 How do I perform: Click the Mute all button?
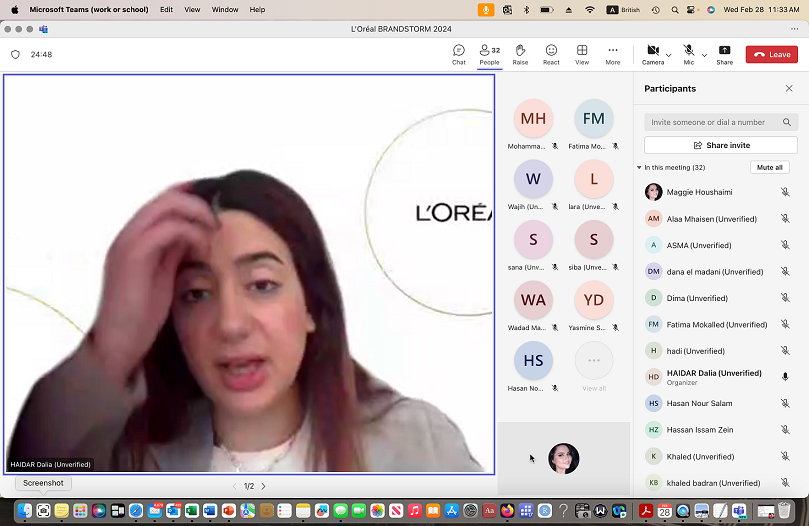tap(769, 167)
